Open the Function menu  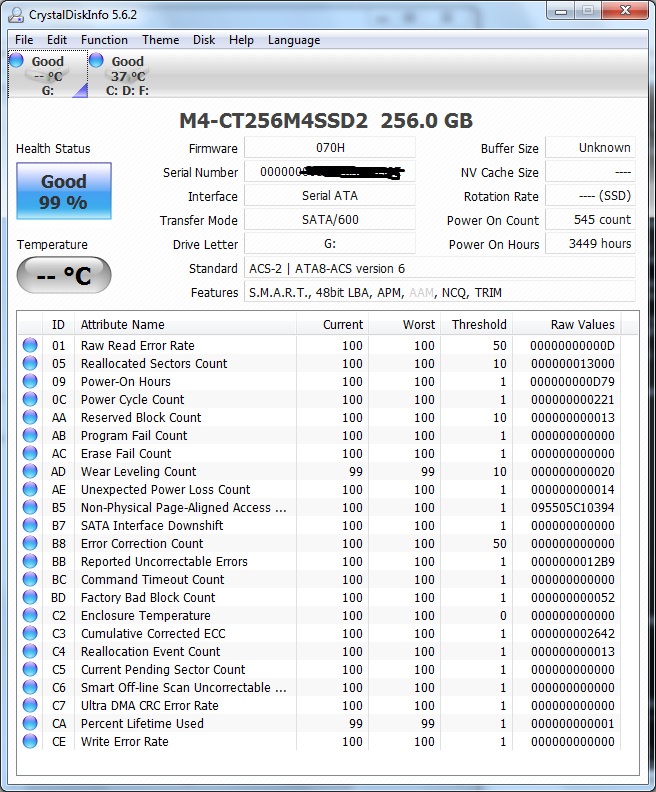104,40
